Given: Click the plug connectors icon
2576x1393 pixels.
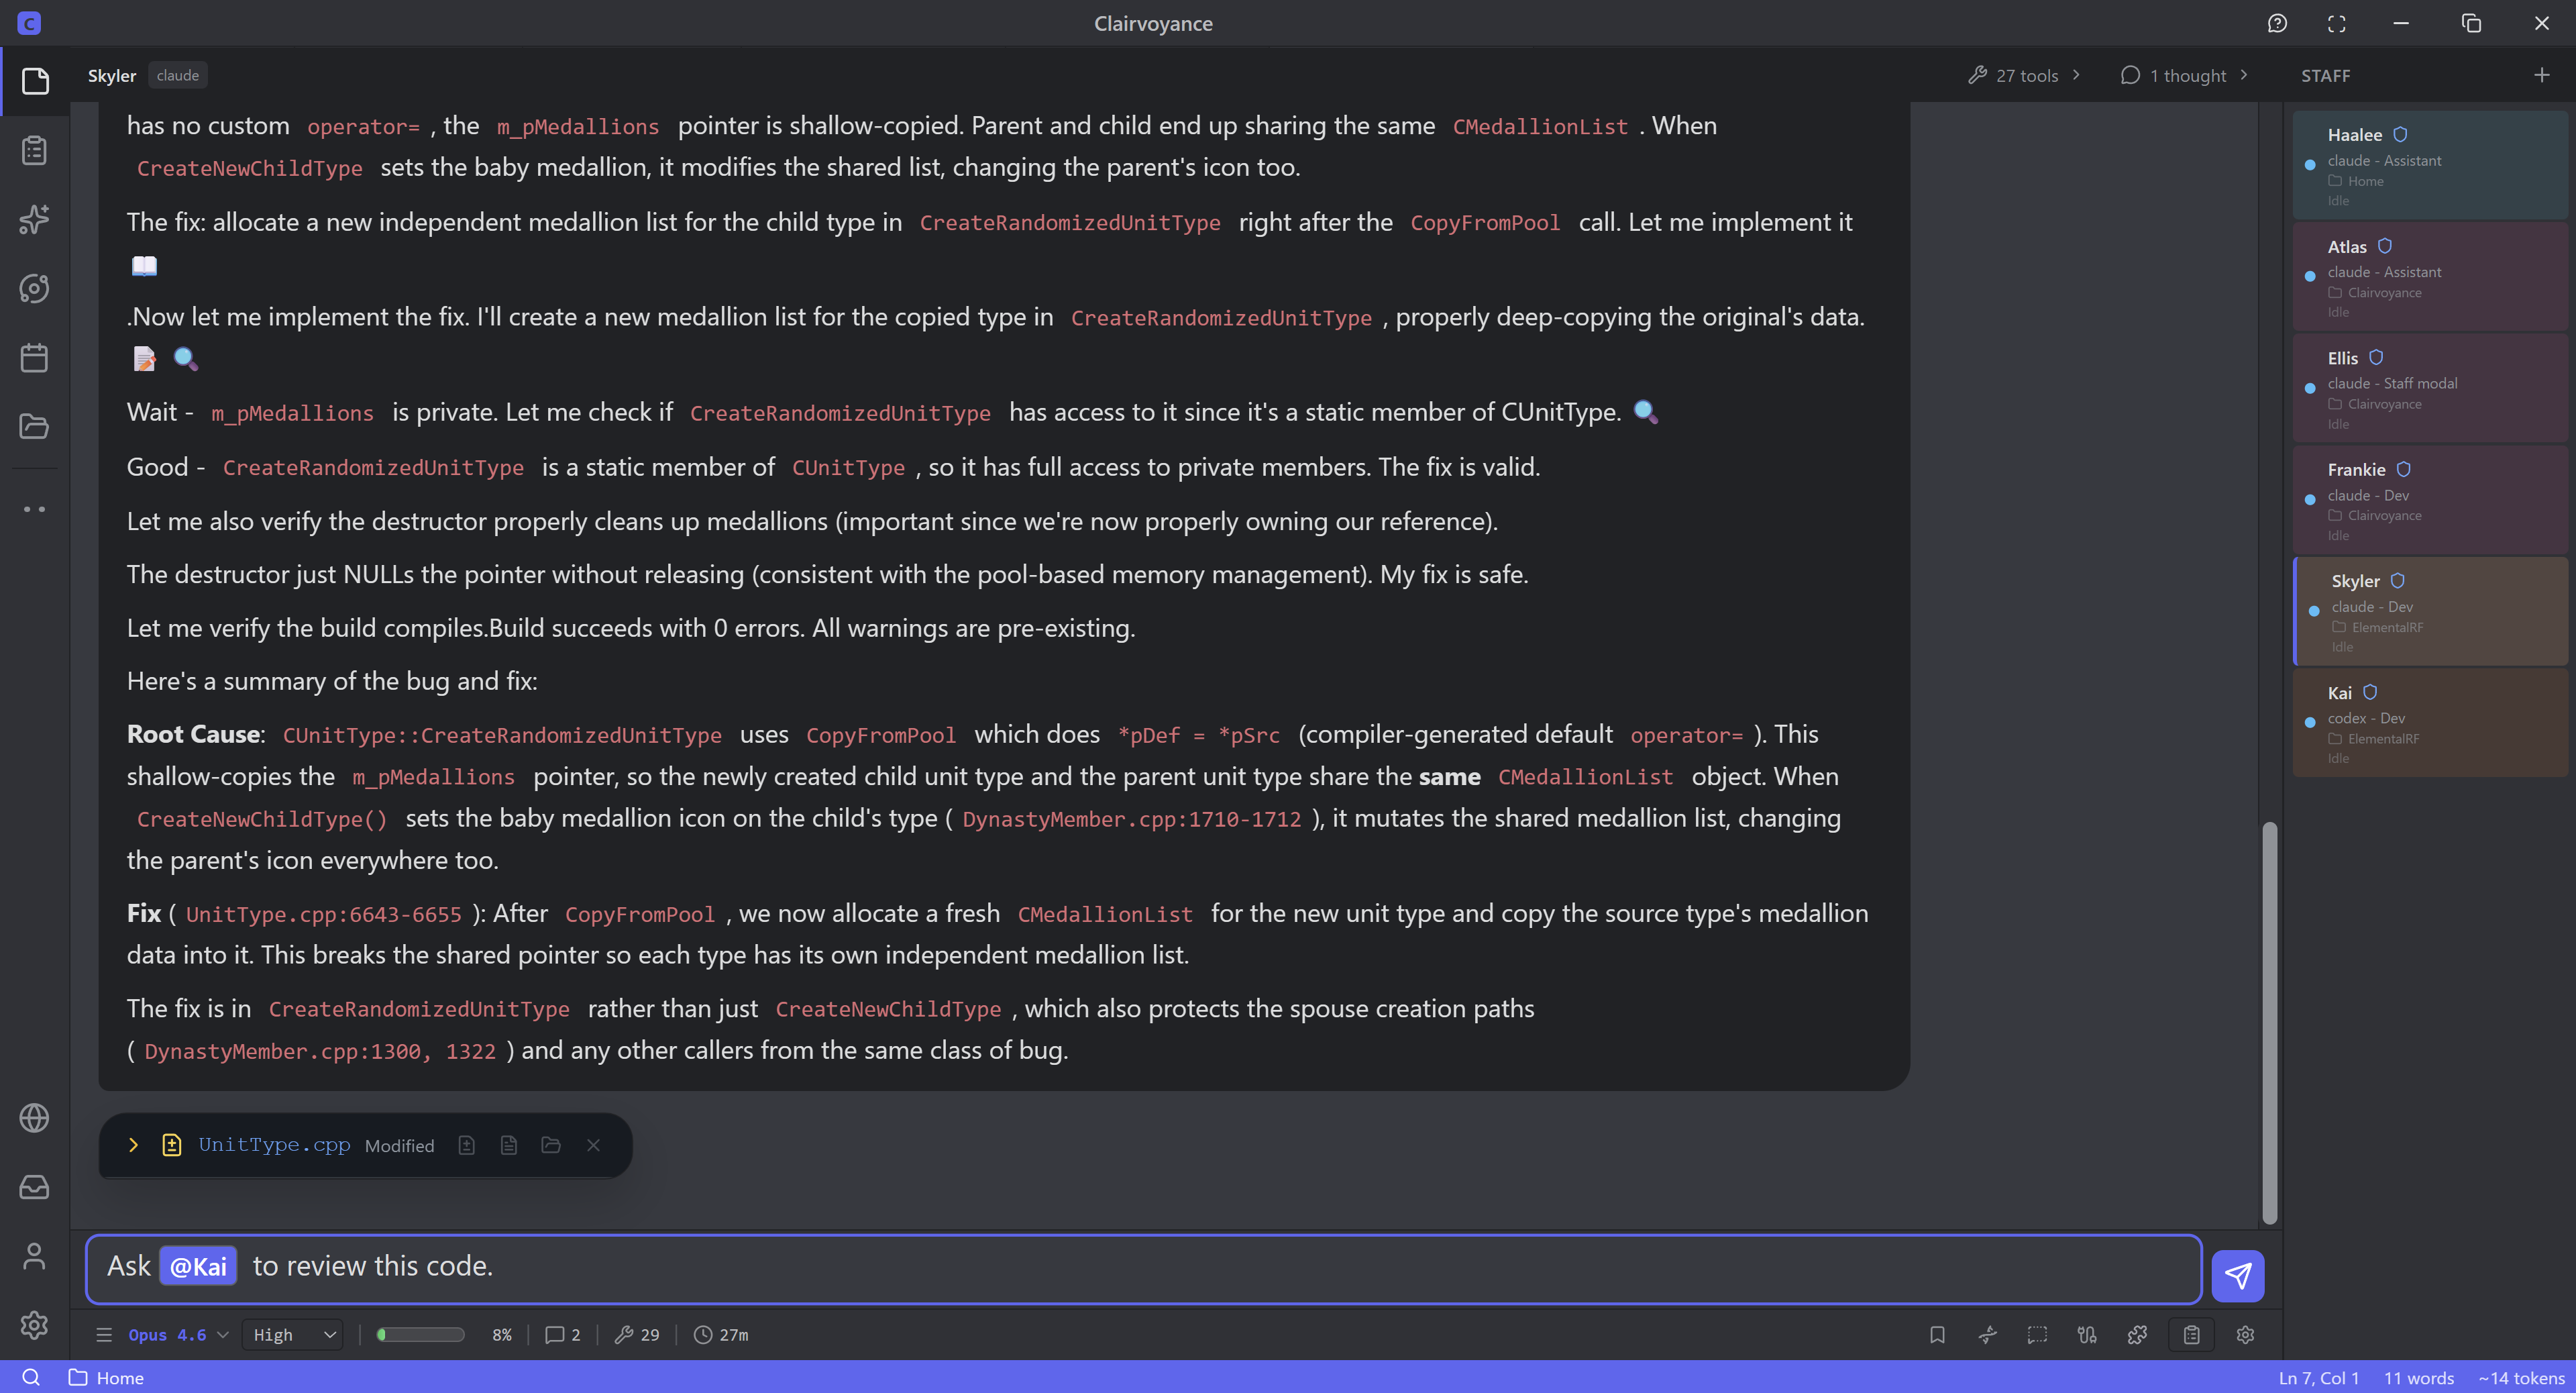Looking at the screenshot, I should pos(2087,1335).
